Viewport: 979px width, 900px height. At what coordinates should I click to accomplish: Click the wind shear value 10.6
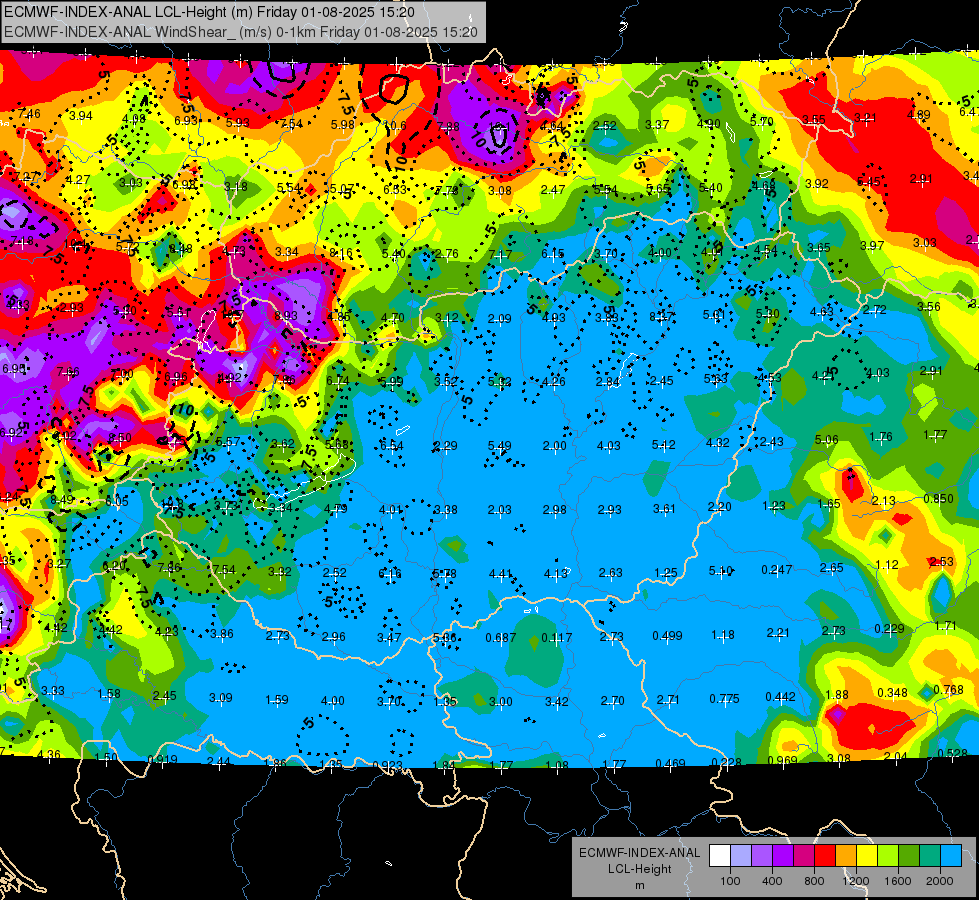395,126
